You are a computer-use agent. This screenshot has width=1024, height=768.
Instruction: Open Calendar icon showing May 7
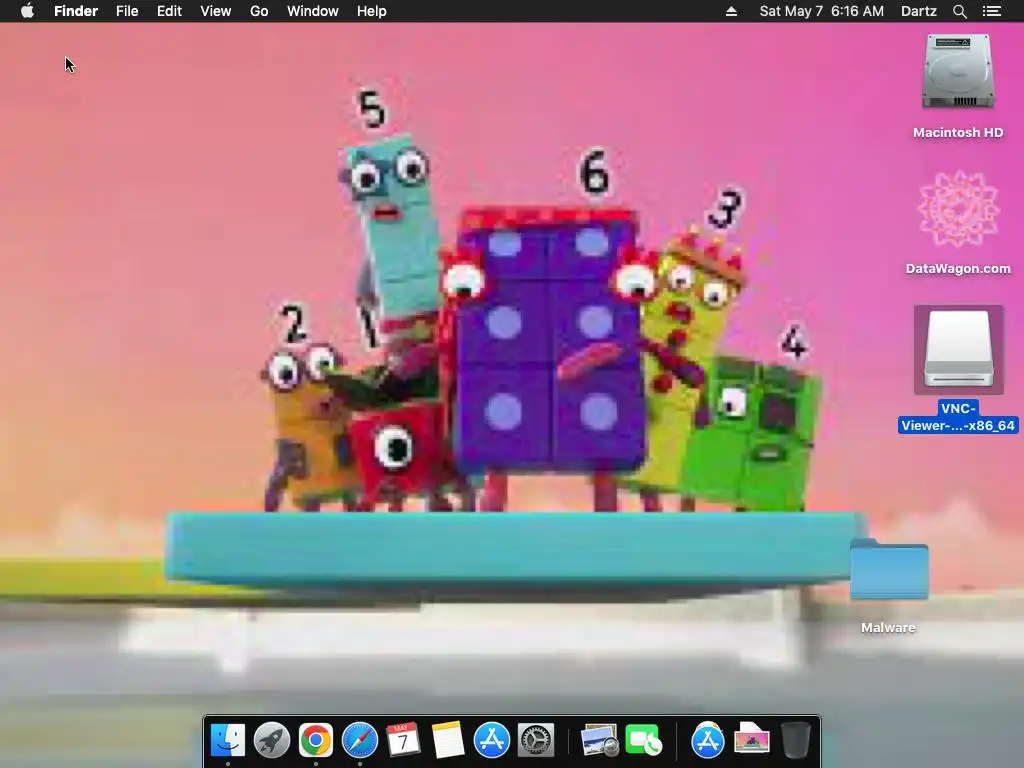click(403, 740)
